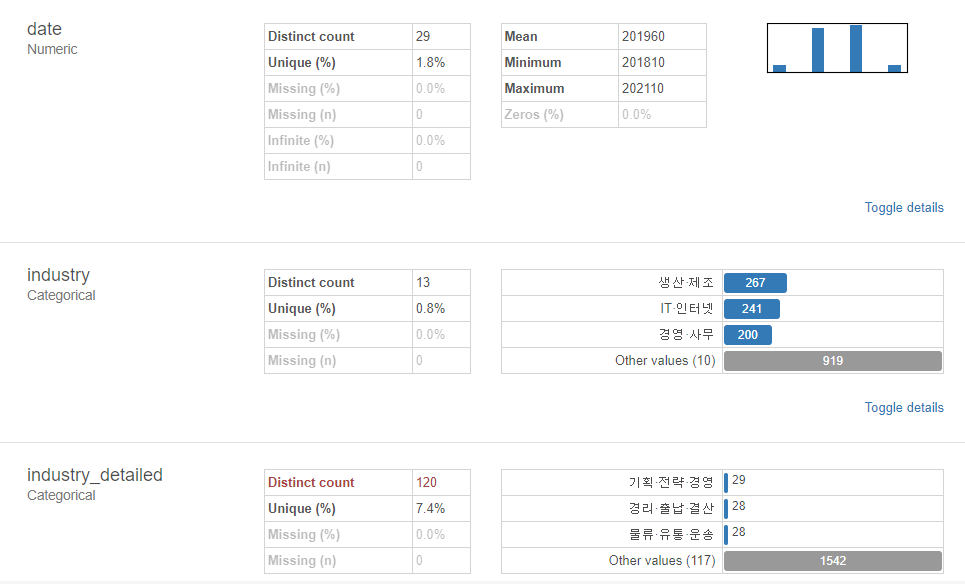Select the 경영·사무 bar showing 200
This screenshot has height=584, width=965.
pos(748,335)
